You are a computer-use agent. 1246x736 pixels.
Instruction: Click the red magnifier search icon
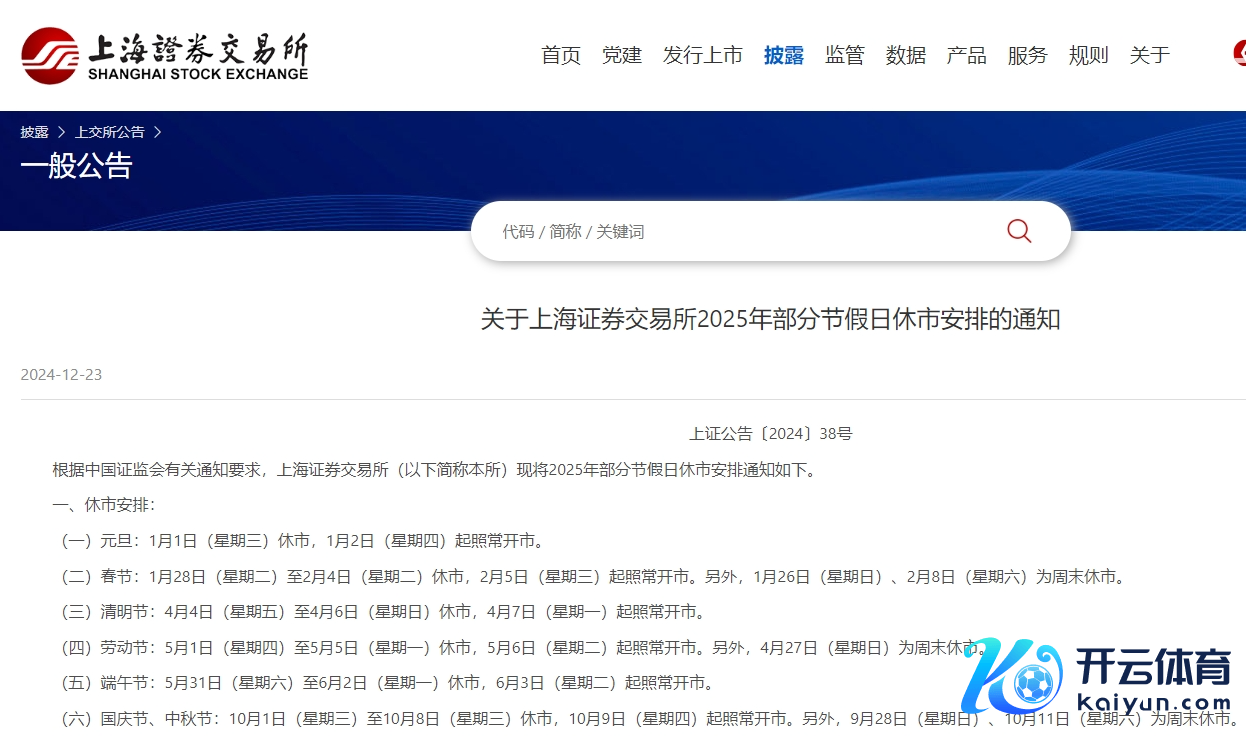[x=1018, y=231]
